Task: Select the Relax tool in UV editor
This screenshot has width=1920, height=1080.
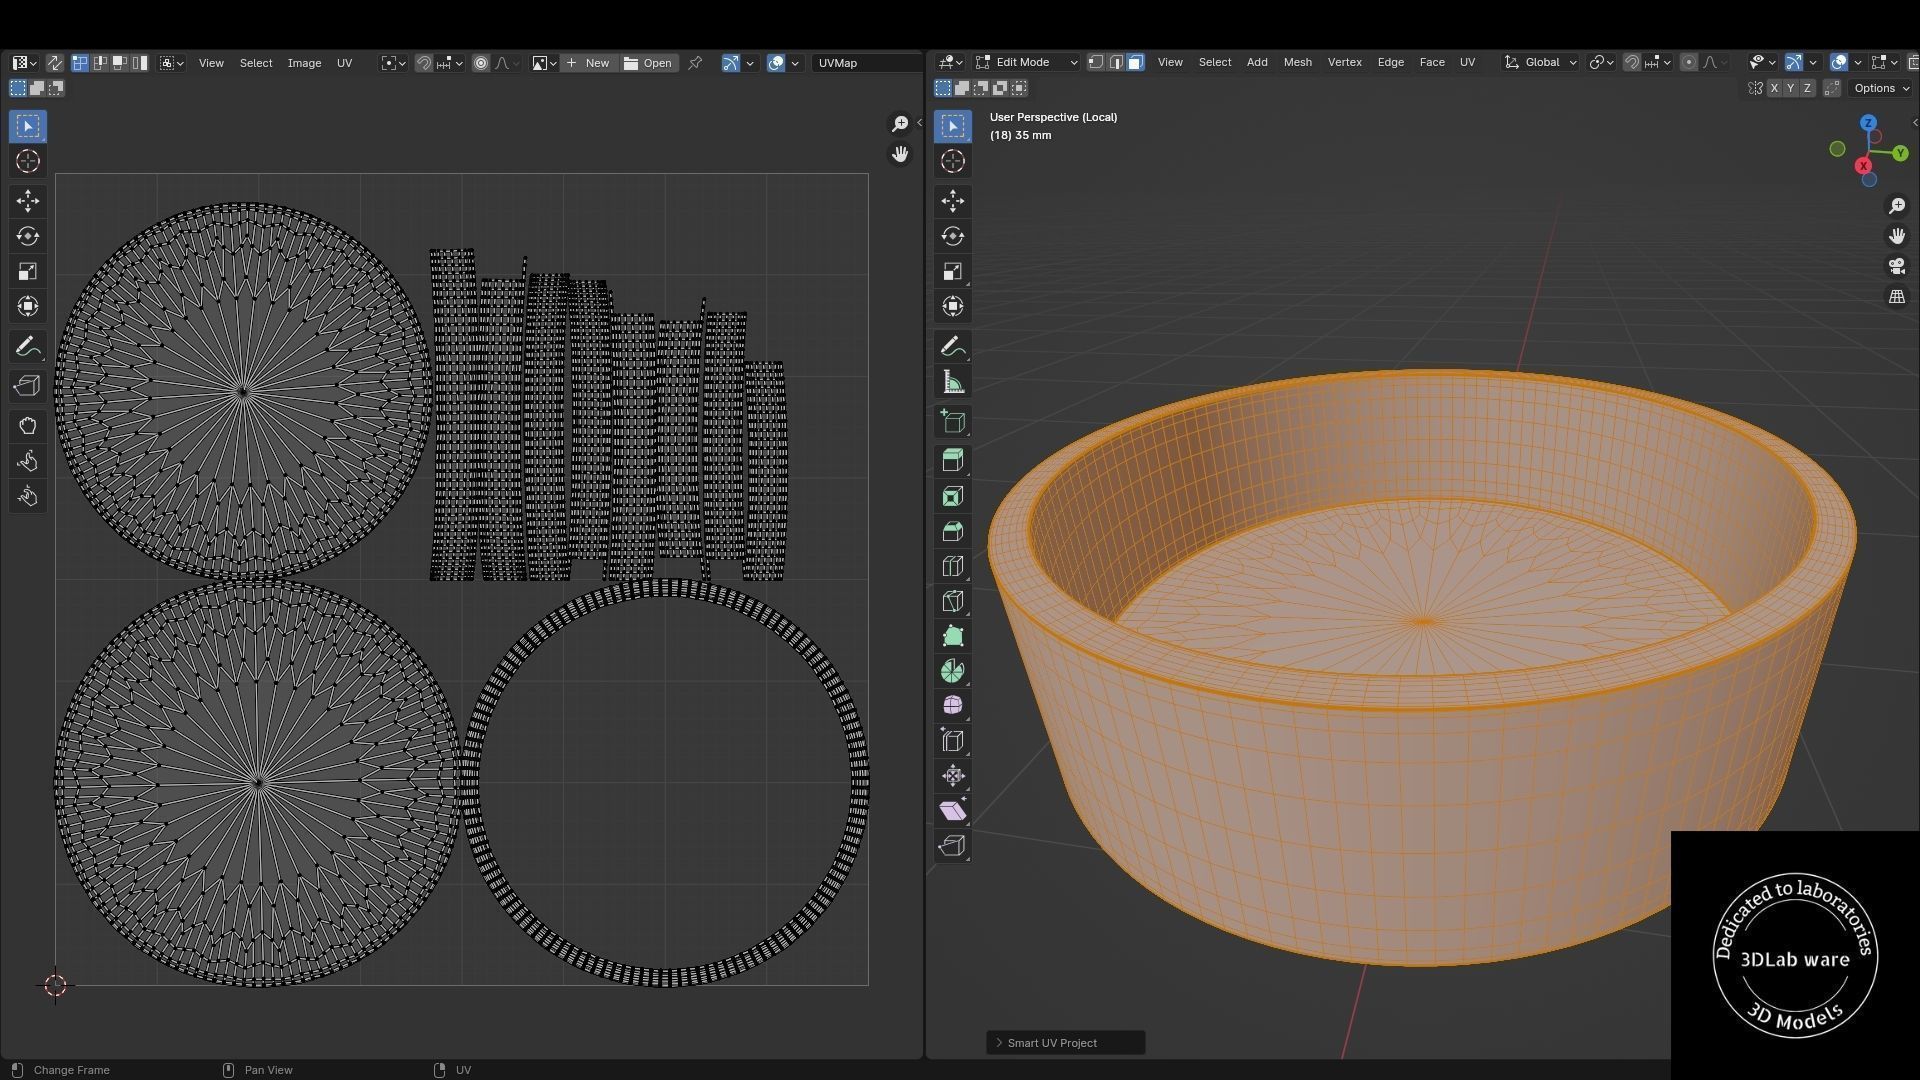Action: tap(27, 461)
